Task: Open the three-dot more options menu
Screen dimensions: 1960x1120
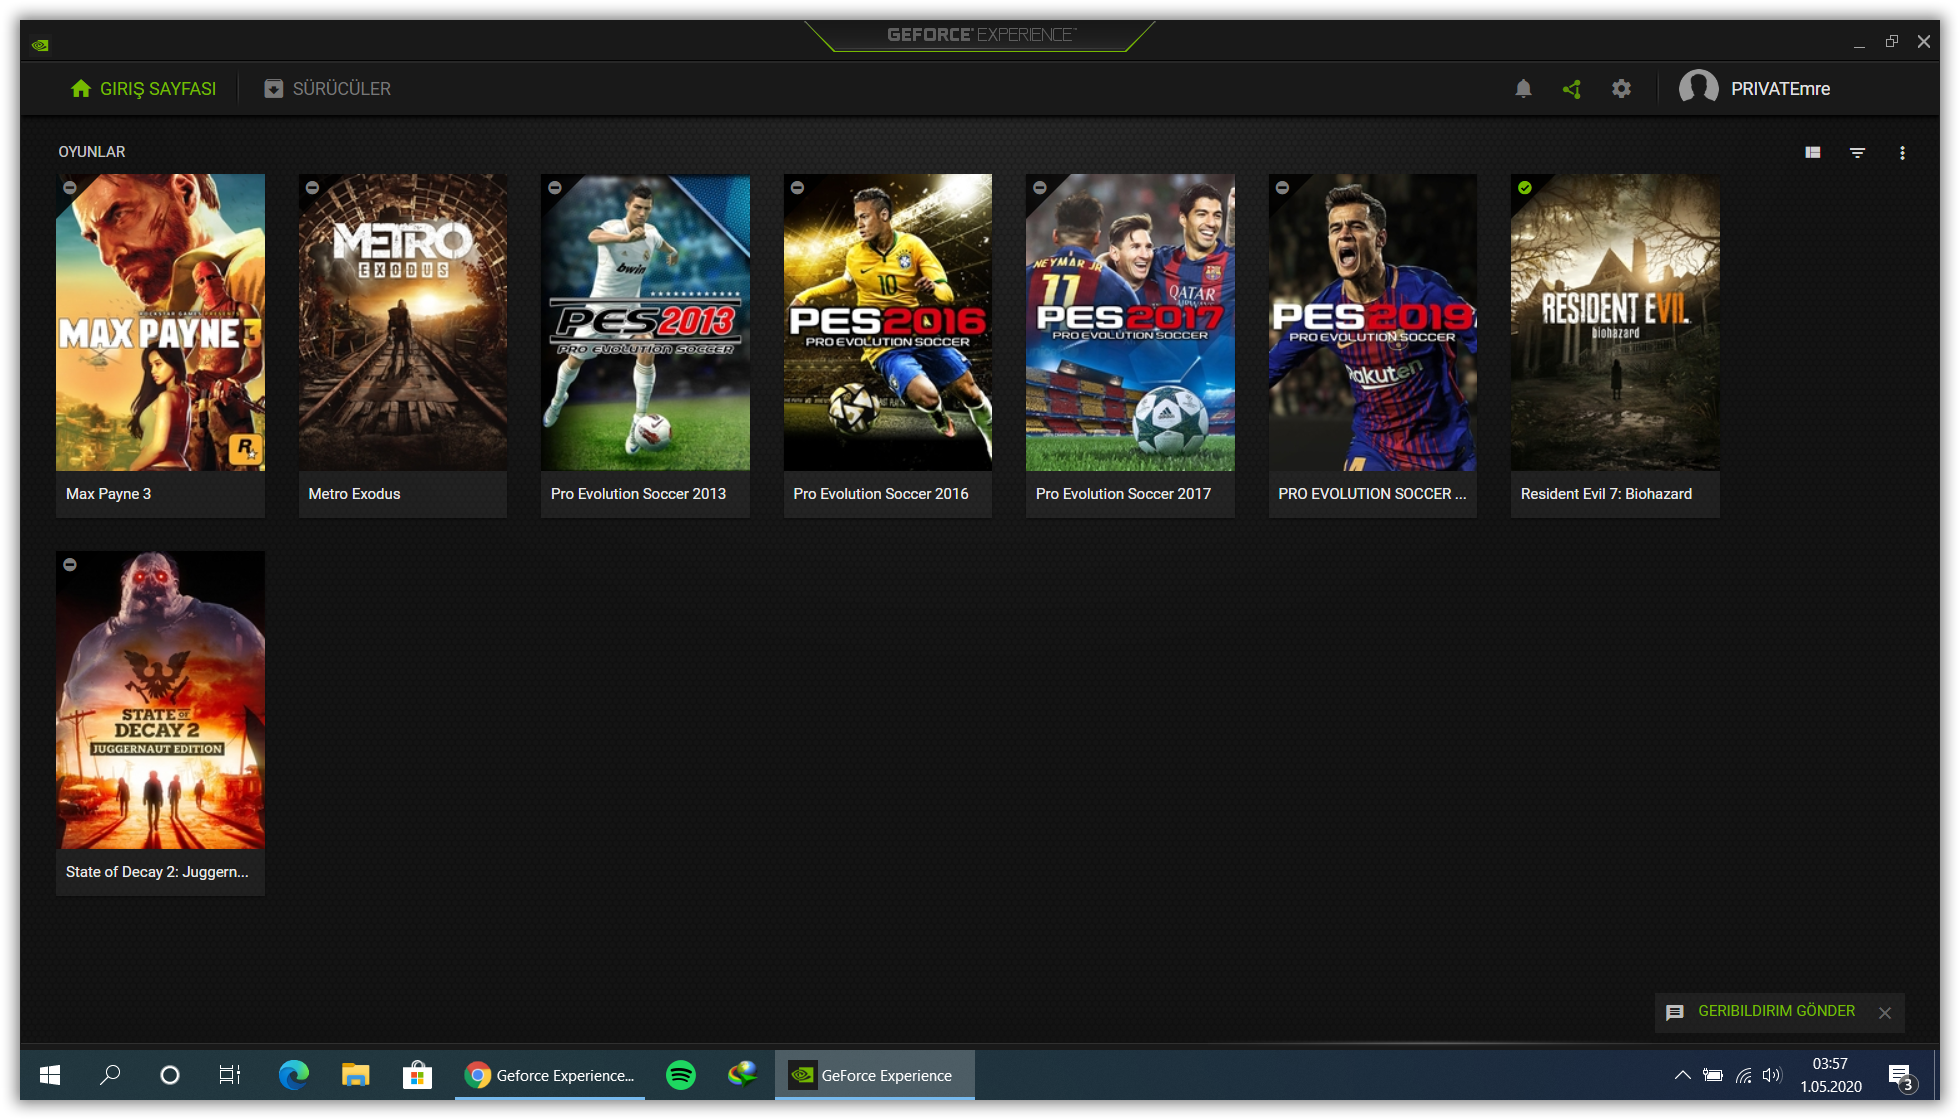Action: [1902, 153]
